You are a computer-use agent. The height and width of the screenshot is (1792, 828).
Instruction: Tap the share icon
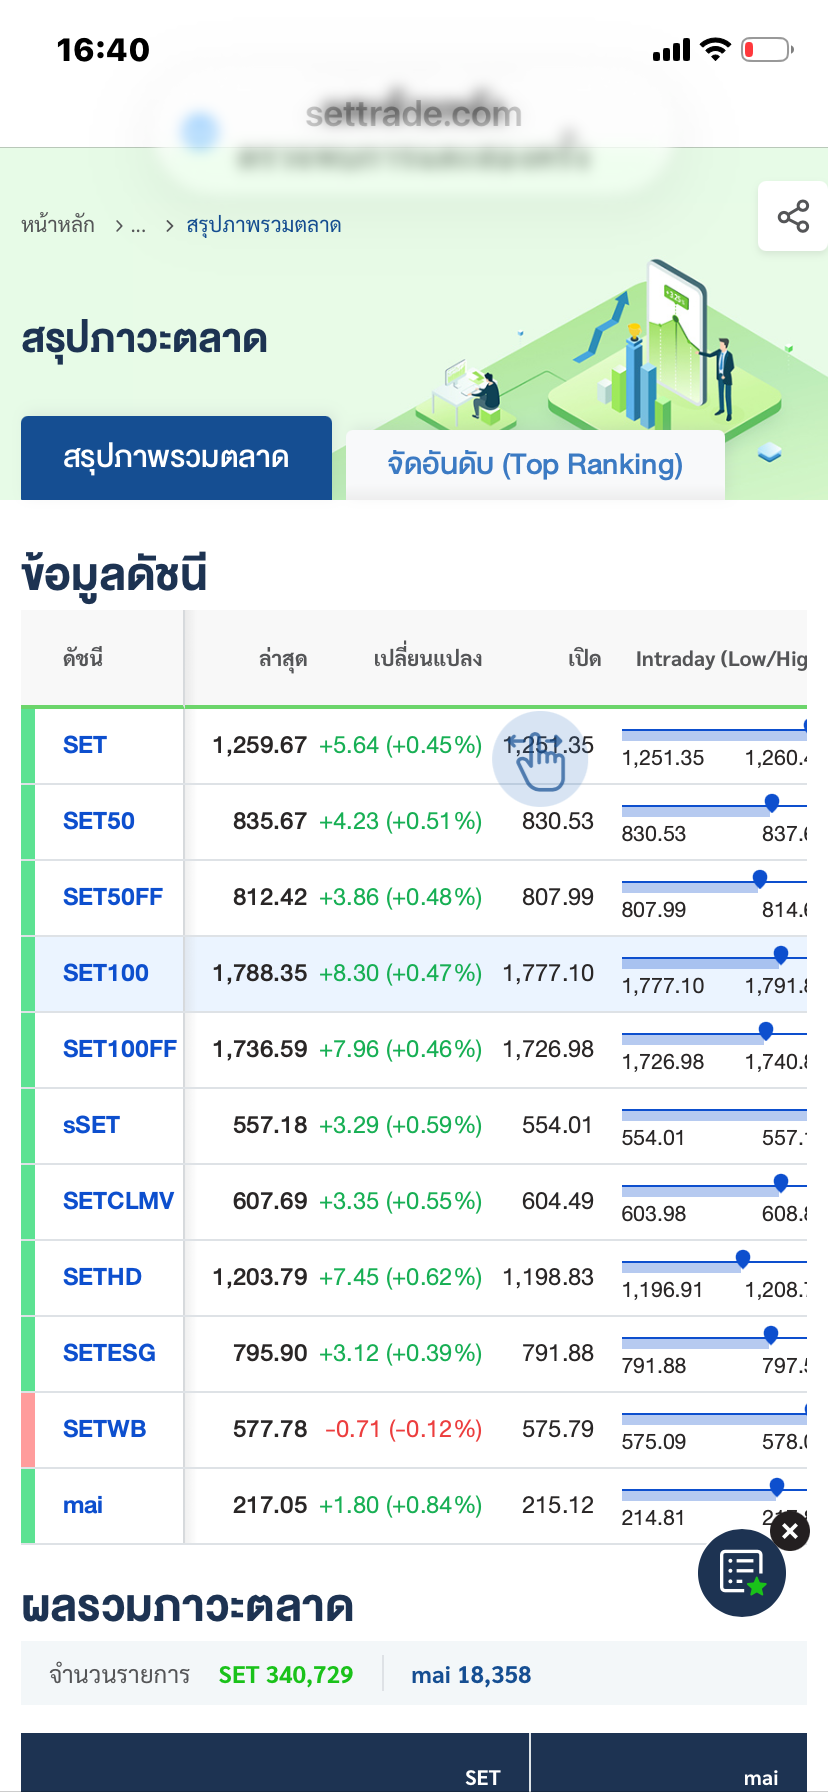tap(793, 217)
